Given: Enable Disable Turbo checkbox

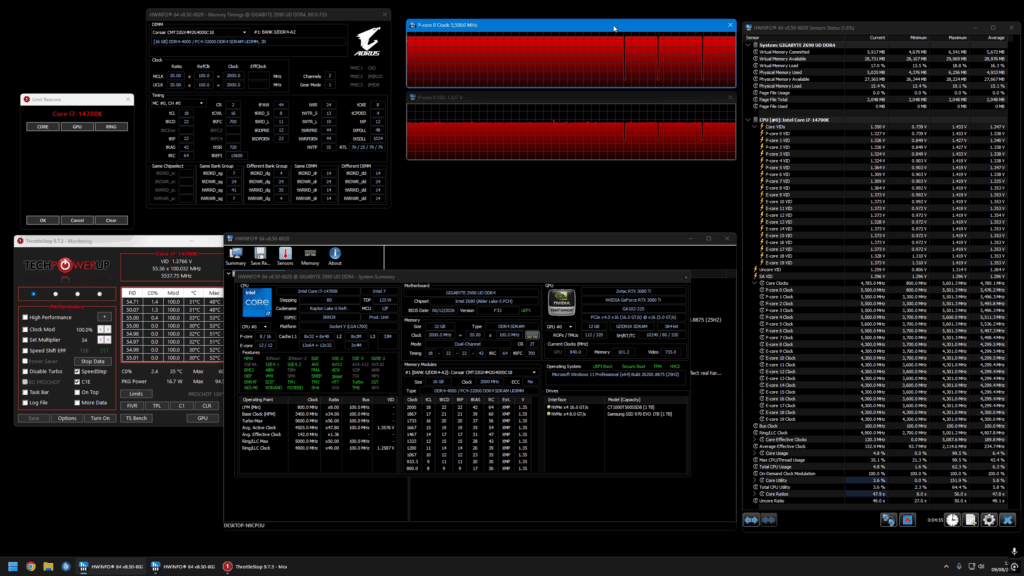Looking at the screenshot, I should click(25, 372).
